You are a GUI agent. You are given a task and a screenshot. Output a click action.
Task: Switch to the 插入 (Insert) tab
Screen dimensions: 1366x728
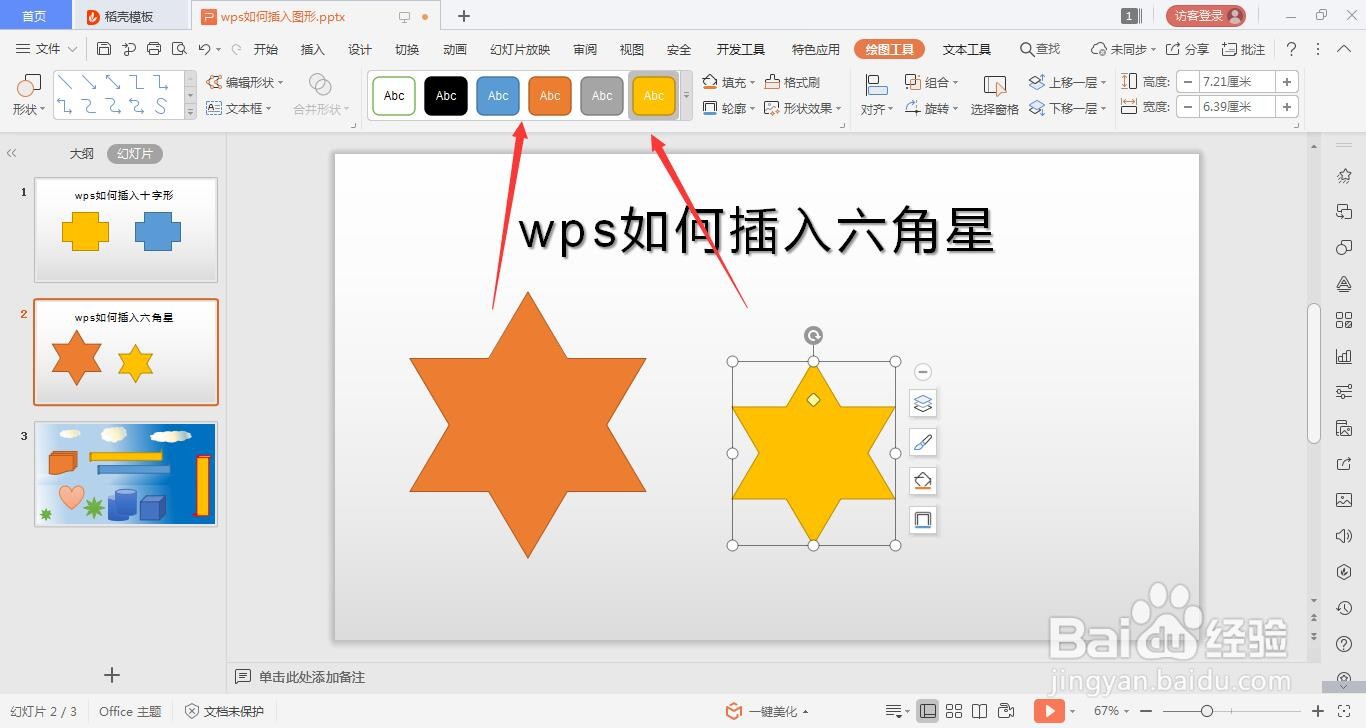[x=313, y=49]
